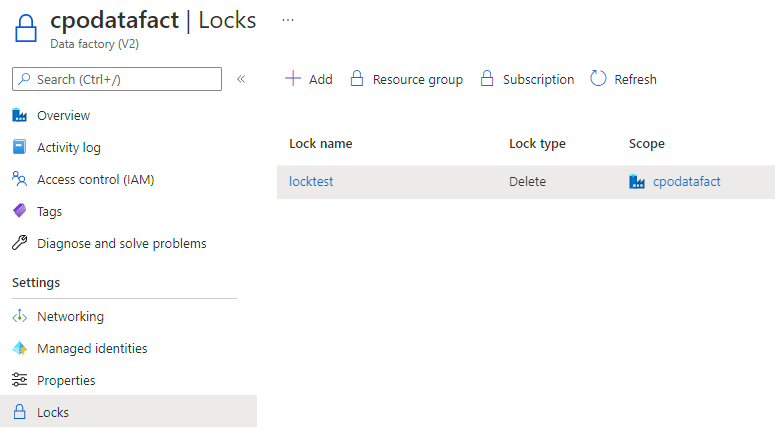Click the Resource group lock icon
775x430 pixels.
[357, 79]
